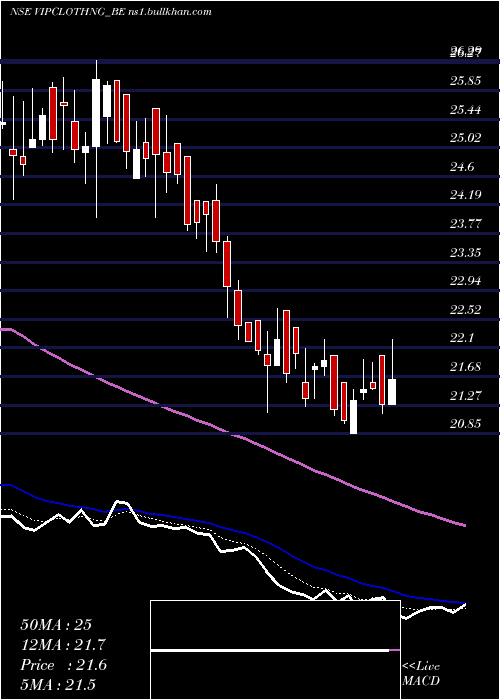500x700 pixels.
Task: Click the last white candlestick on the right
Action: [x=392, y=392]
